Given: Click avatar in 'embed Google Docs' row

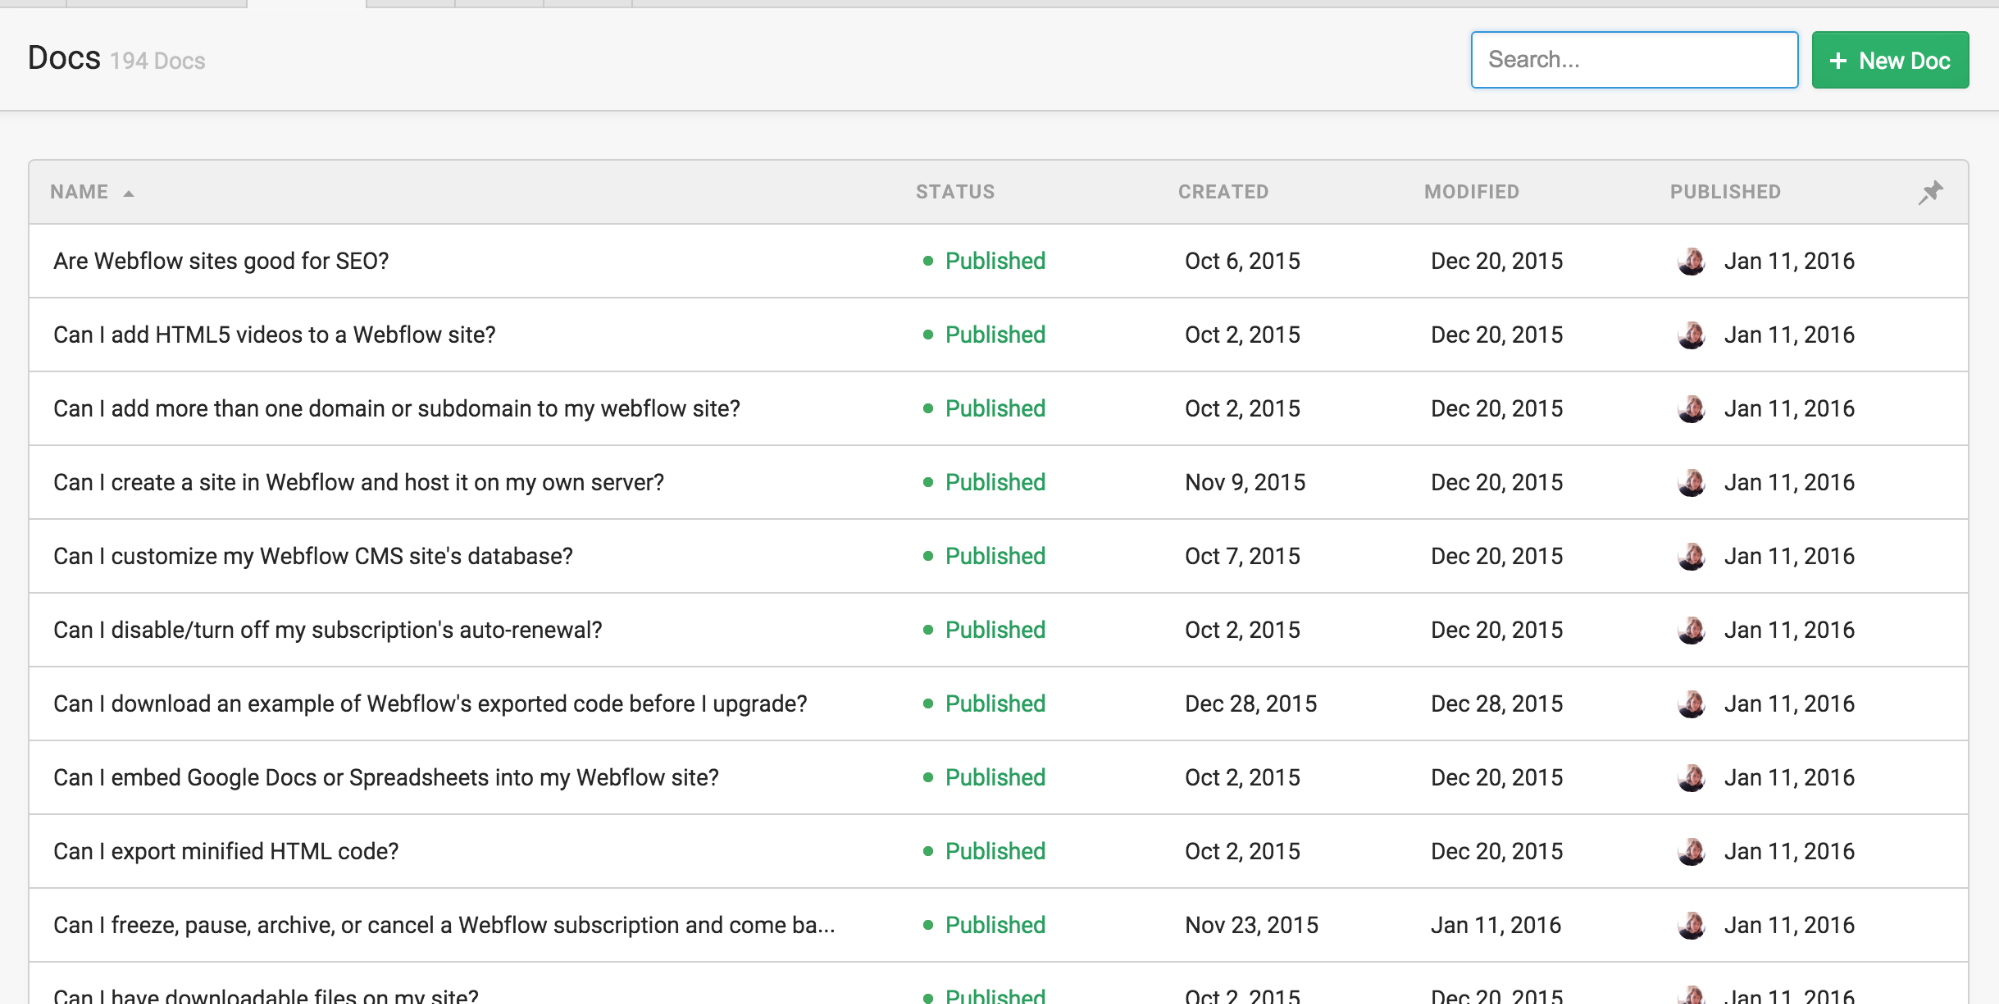Looking at the screenshot, I should click(1691, 778).
